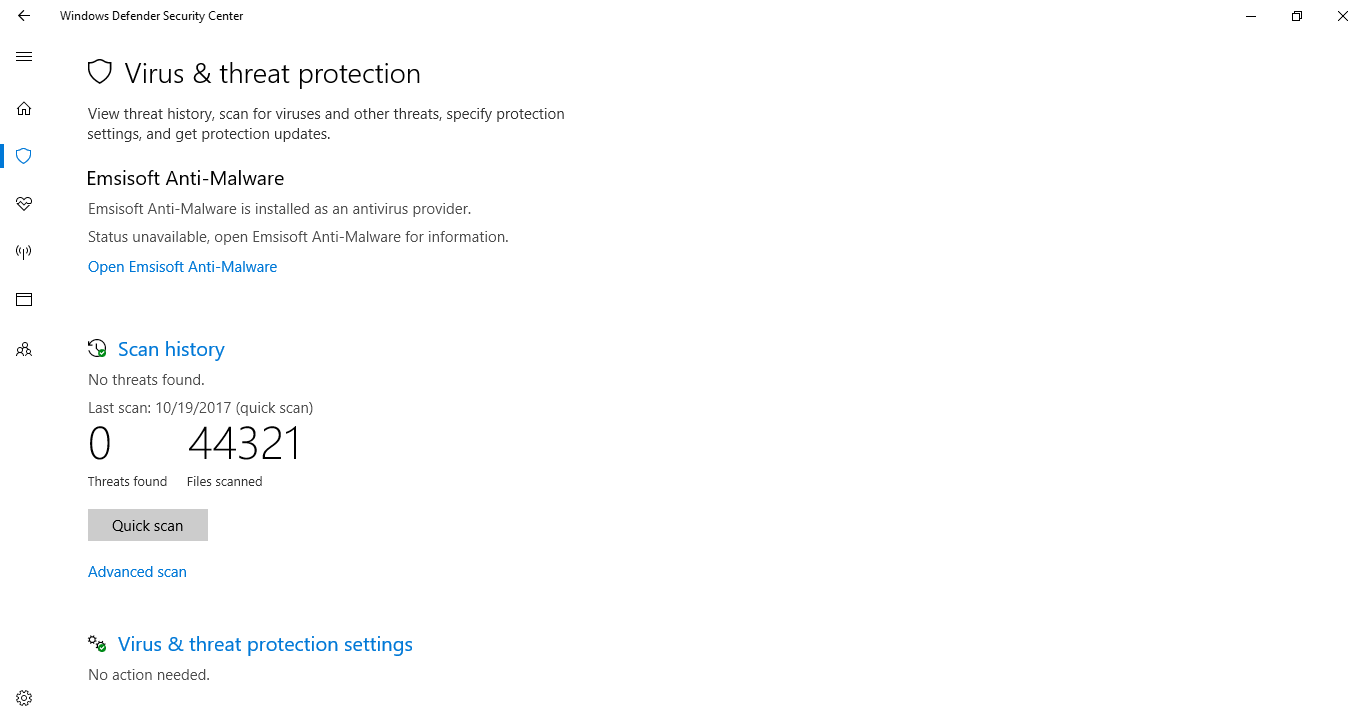The width and height of the screenshot is (1366, 728).
Task: Open the Firewall & network protection icon
Action: coord(24,252)
